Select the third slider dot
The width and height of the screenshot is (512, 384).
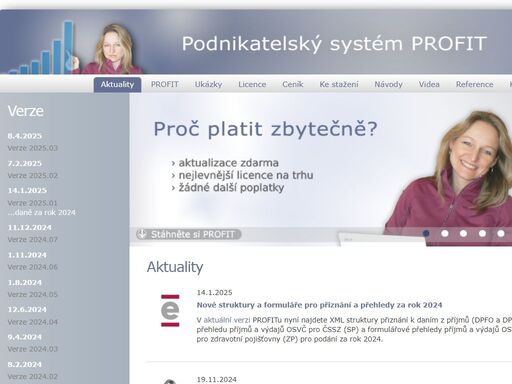point(463,234)
